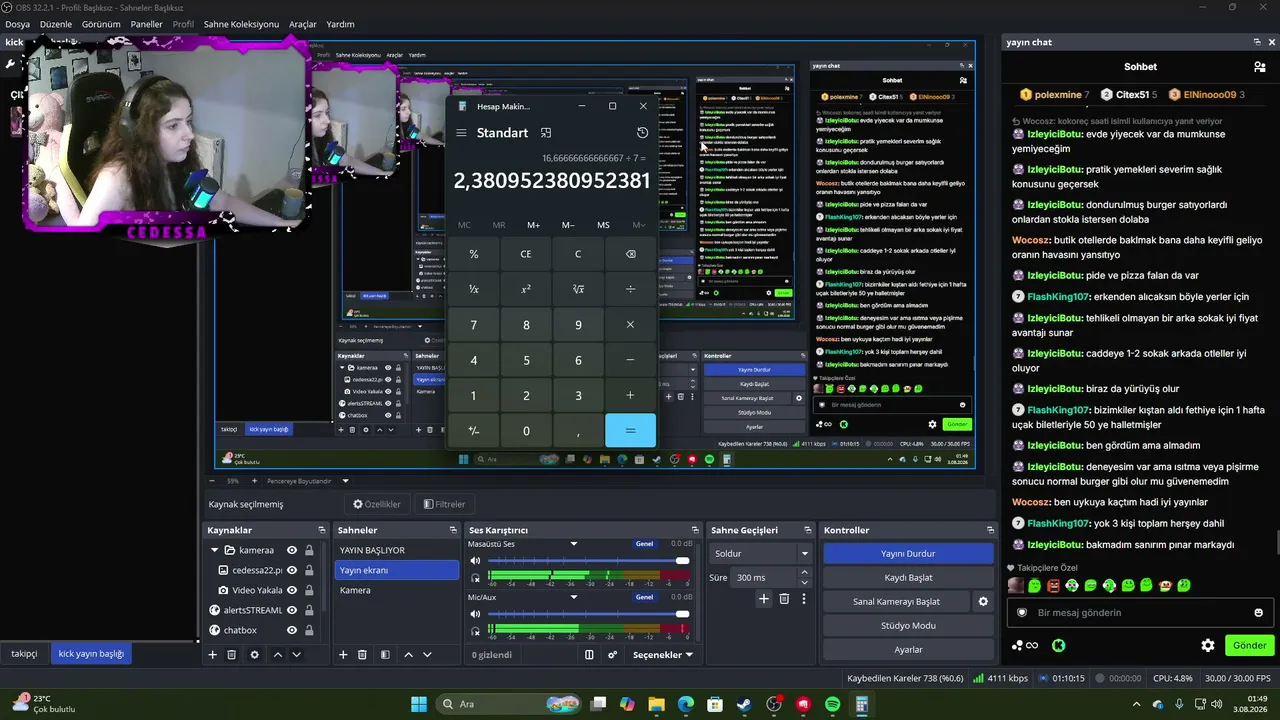1280x720 pixels.
Task: Select the Yayın ekranı scene
Action: 397,570
